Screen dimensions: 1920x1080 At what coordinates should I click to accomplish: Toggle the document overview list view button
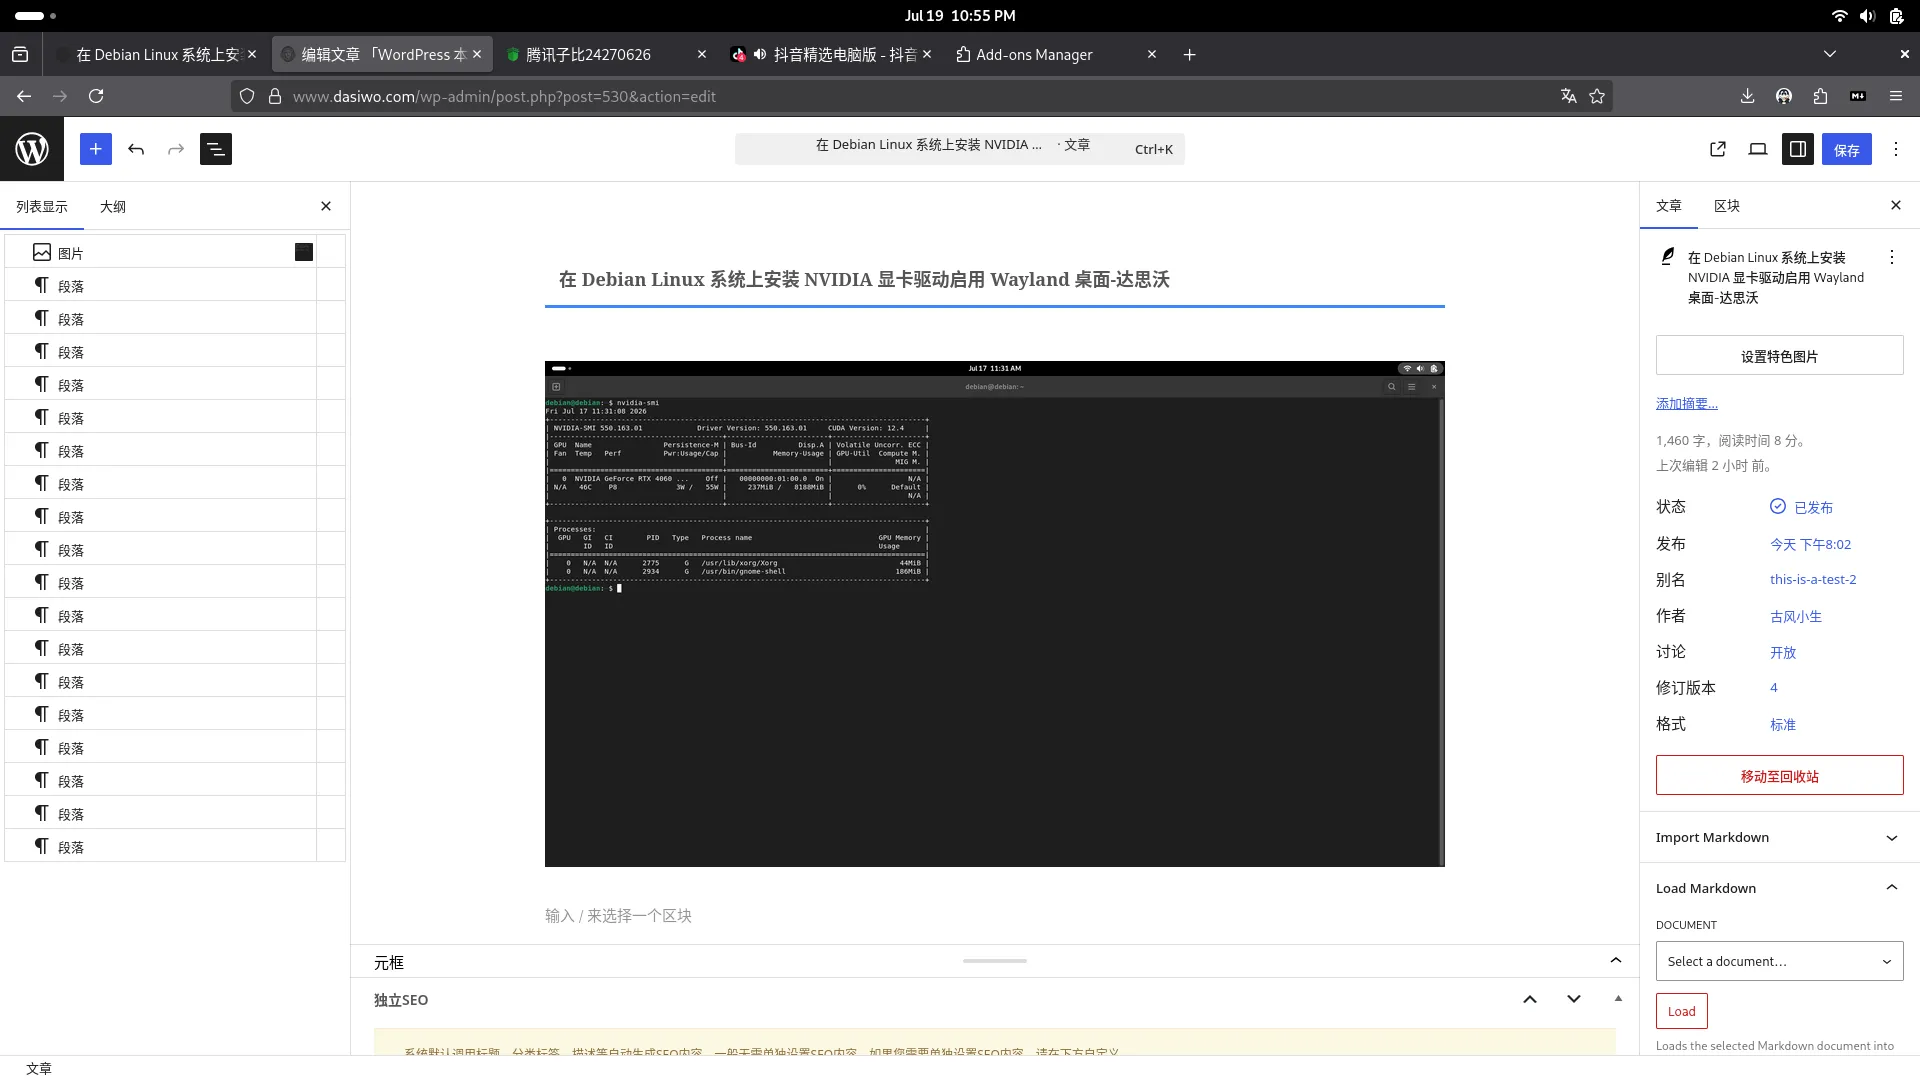tap(216, 149)
